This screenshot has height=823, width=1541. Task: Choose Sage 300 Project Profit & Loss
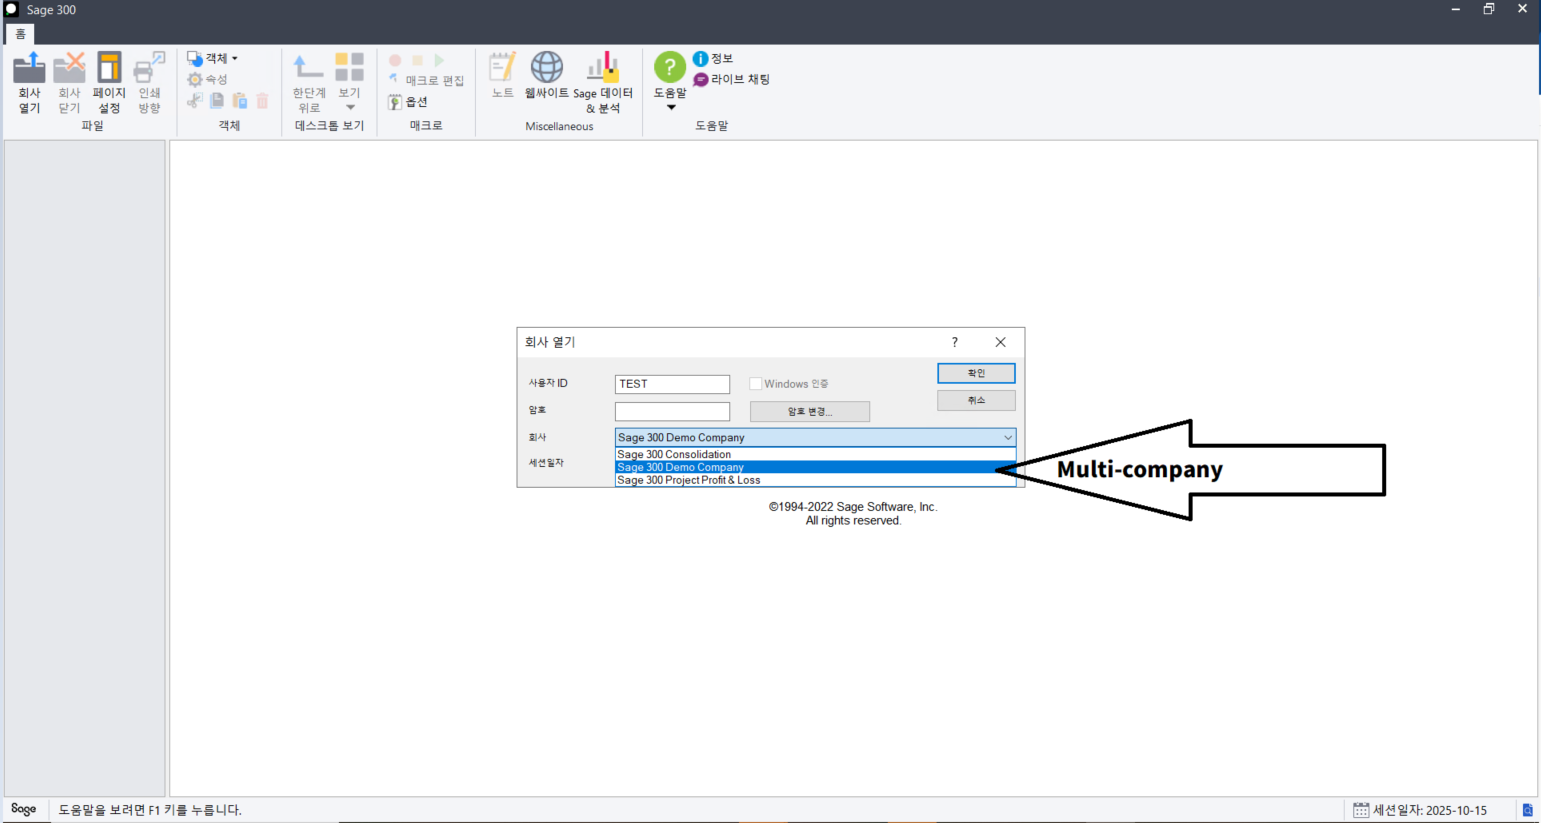pyautogui.click(x=815, y=480)
